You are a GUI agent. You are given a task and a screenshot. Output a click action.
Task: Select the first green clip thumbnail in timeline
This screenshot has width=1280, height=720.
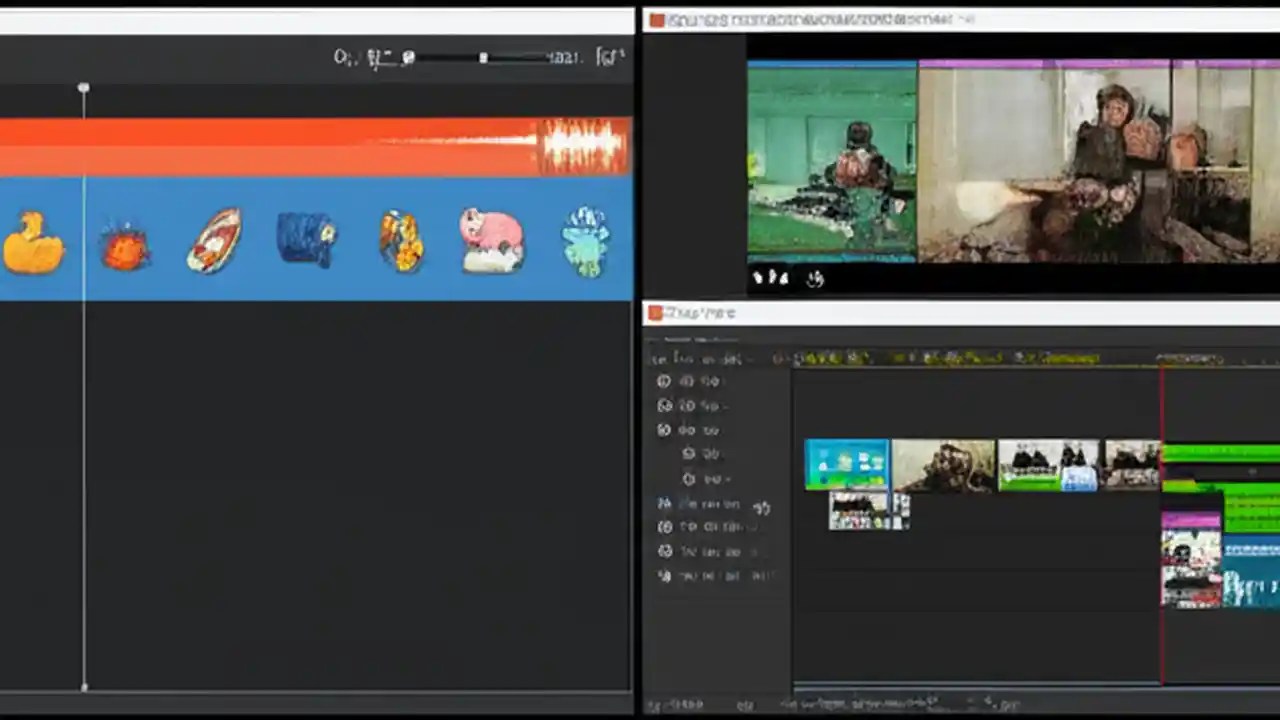click(846, 463)
